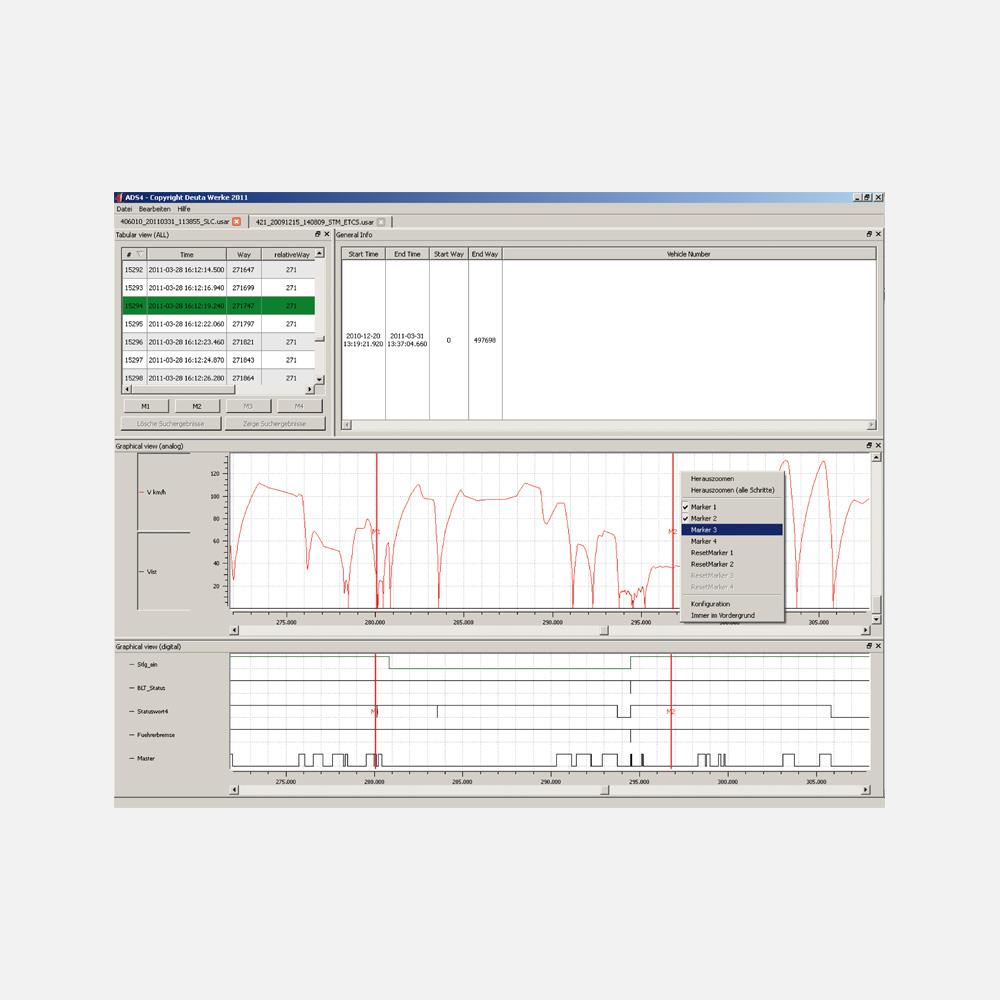The width and height of the screenshot is (1000, 1000).
Task: Undock the Graphical view (analog) panel
Action: pyautogui.click(x=869, y=445)
